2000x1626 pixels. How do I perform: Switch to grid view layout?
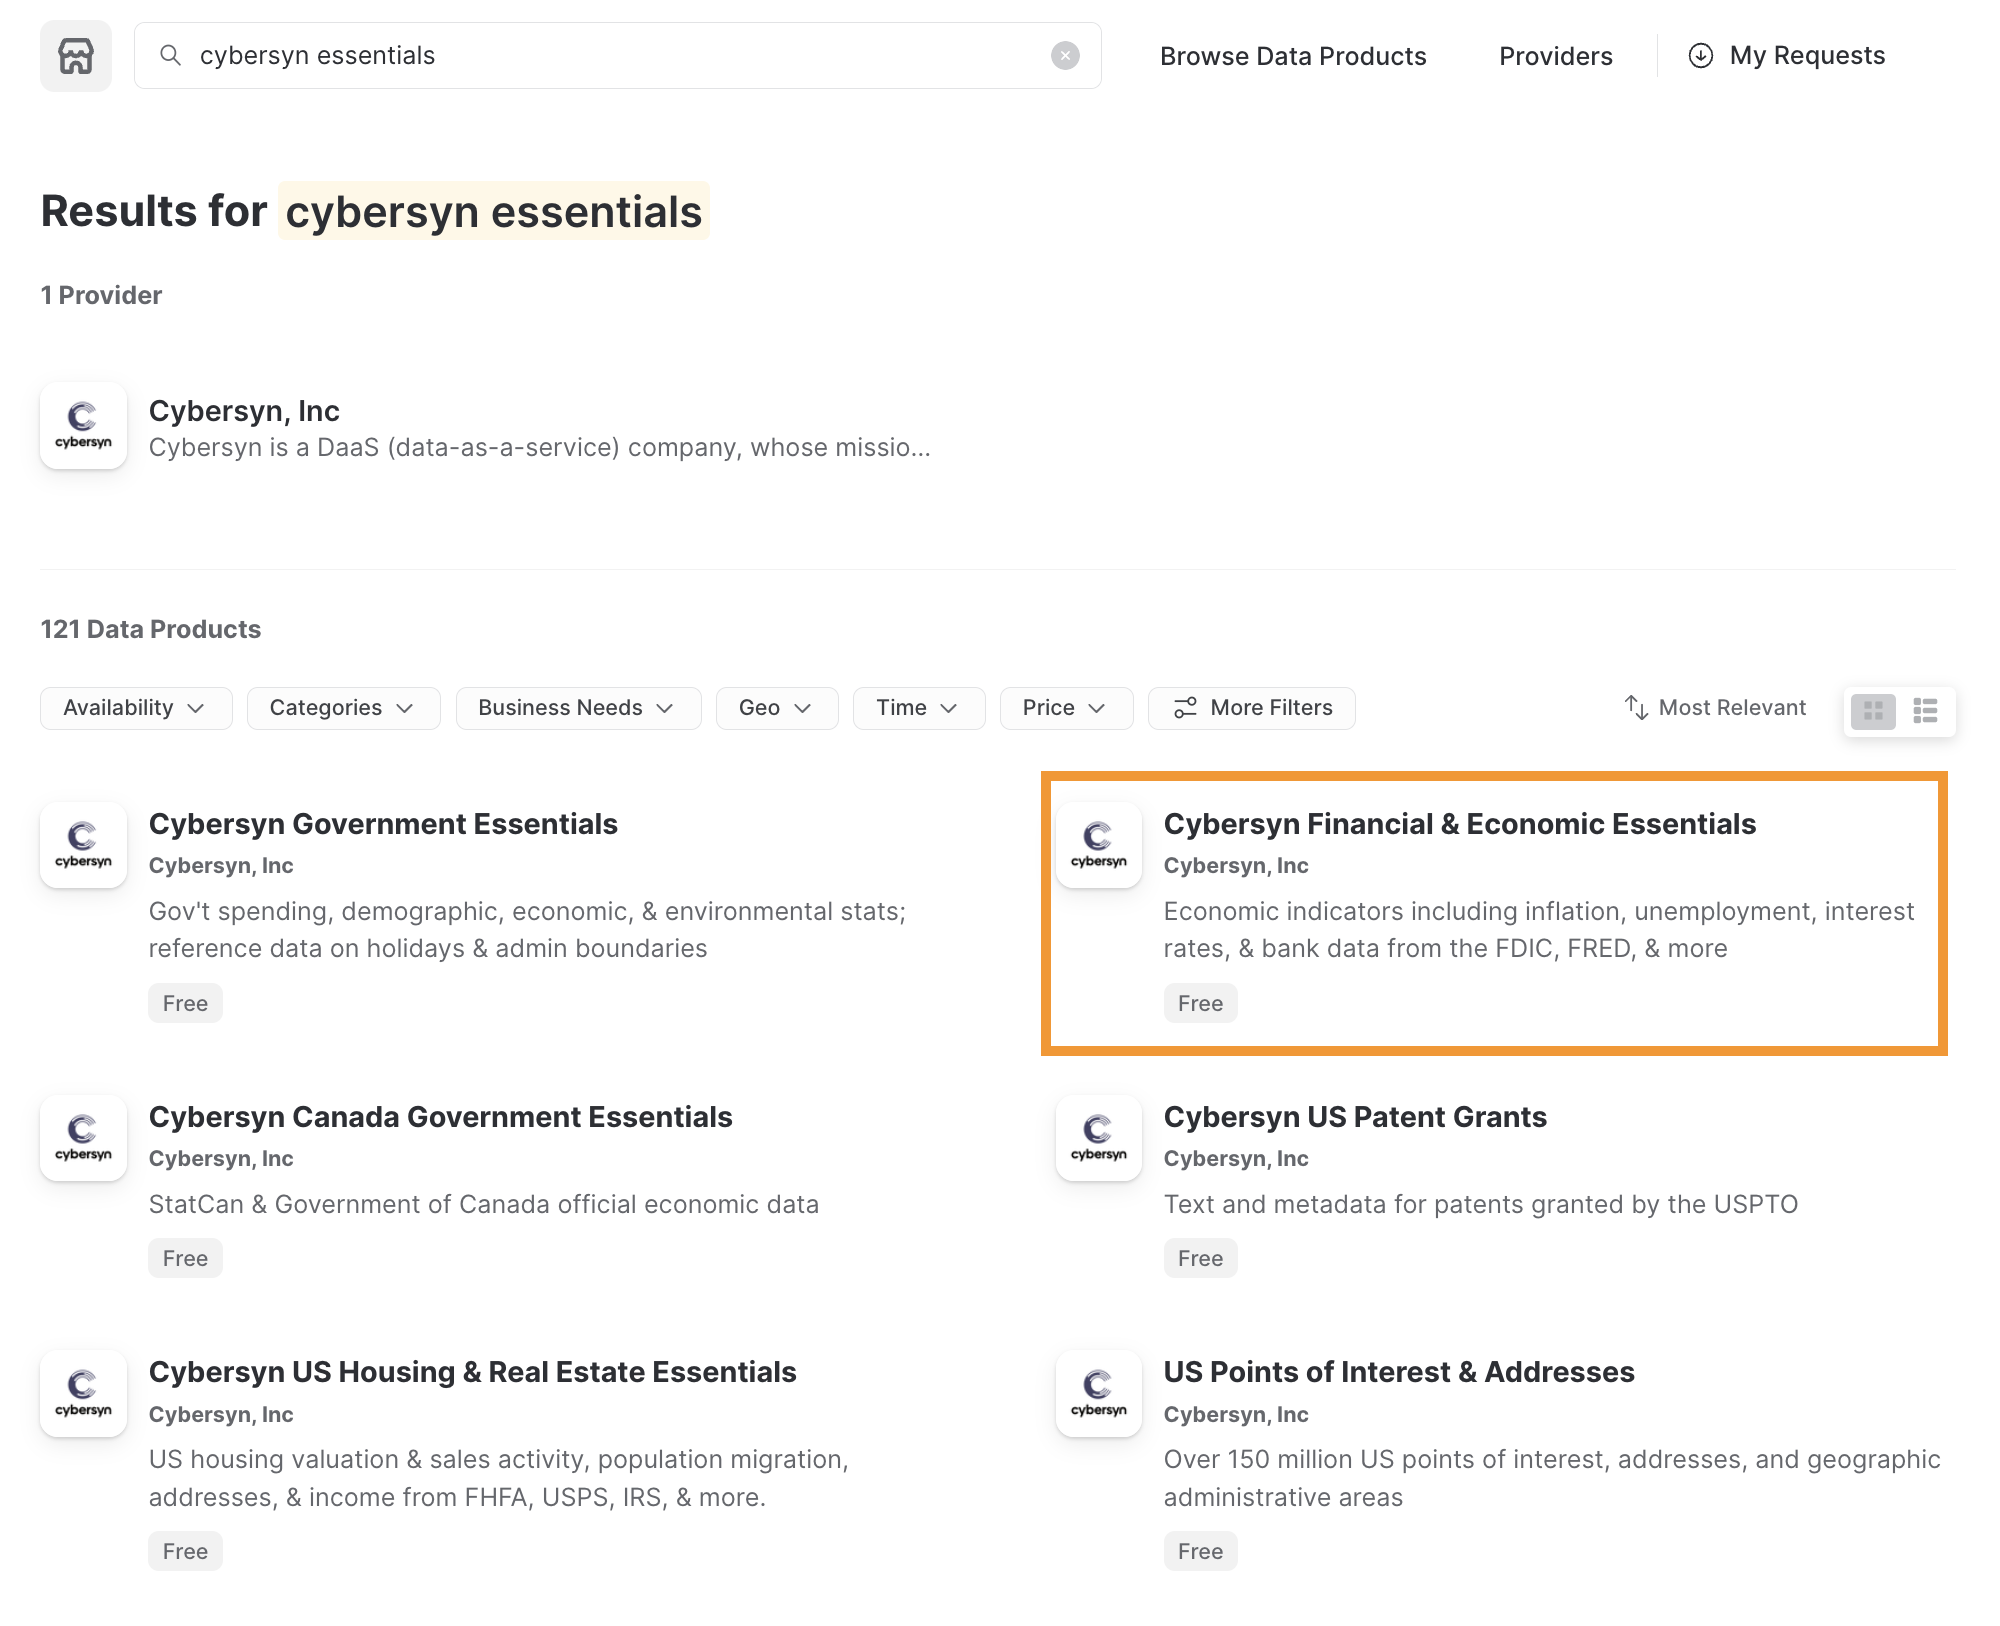[x=1873, y=711]
